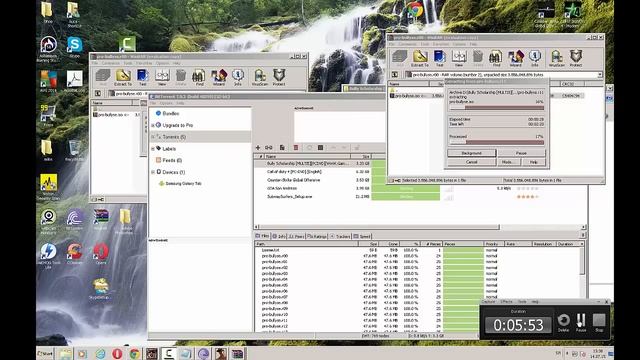Click VirusScan in the right WinRAR window
The width and height of the screenshot is (640, 360).
[x=556, y=58]
